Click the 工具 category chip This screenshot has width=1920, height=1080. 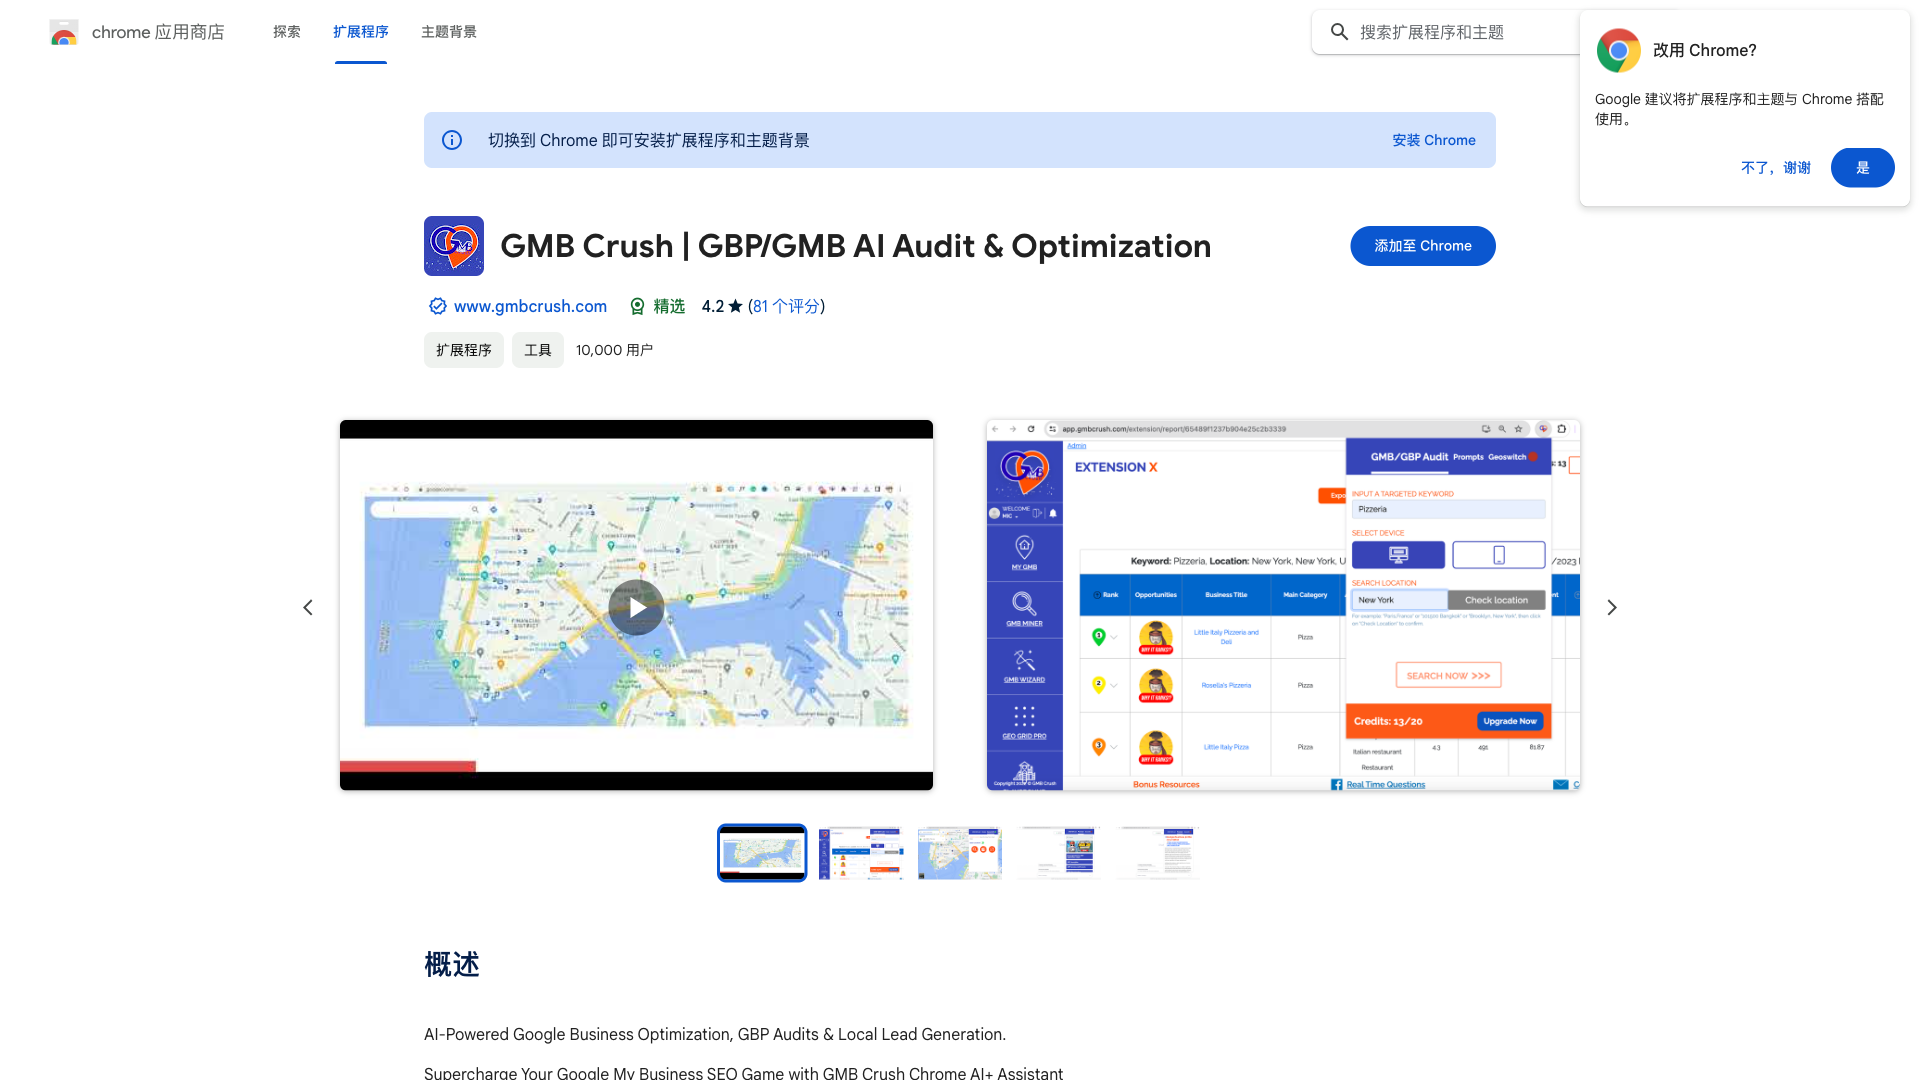click(x=538, y=350)
